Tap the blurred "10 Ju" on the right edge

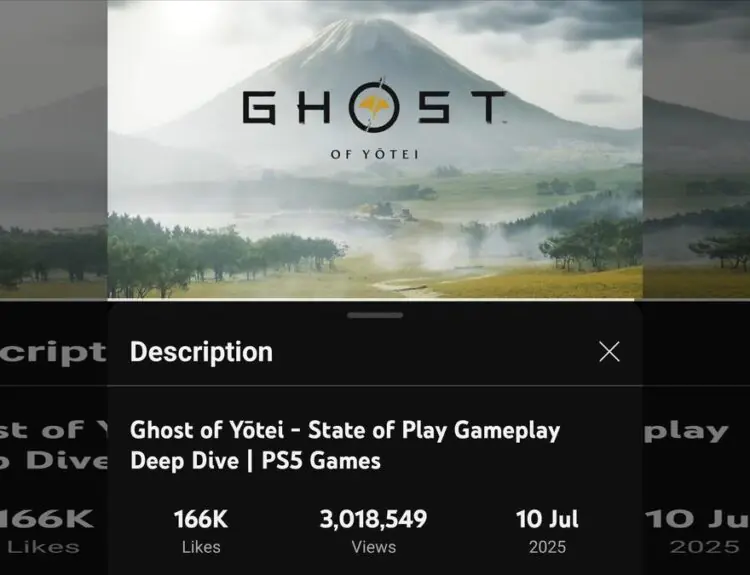(697, 518)
